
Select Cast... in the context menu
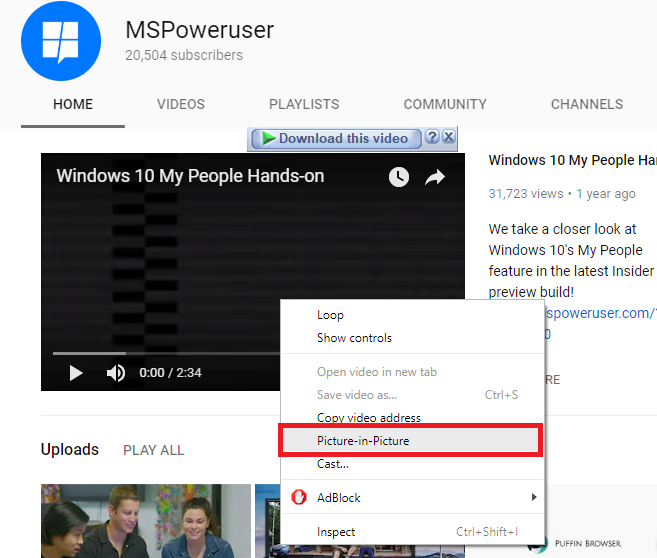pos(412,464)
